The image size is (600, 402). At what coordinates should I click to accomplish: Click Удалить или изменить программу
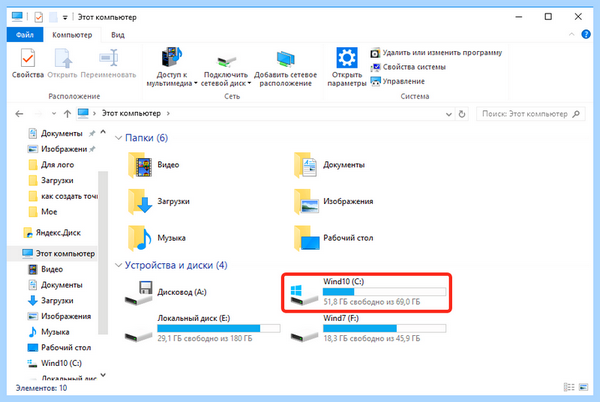(436, 53)
